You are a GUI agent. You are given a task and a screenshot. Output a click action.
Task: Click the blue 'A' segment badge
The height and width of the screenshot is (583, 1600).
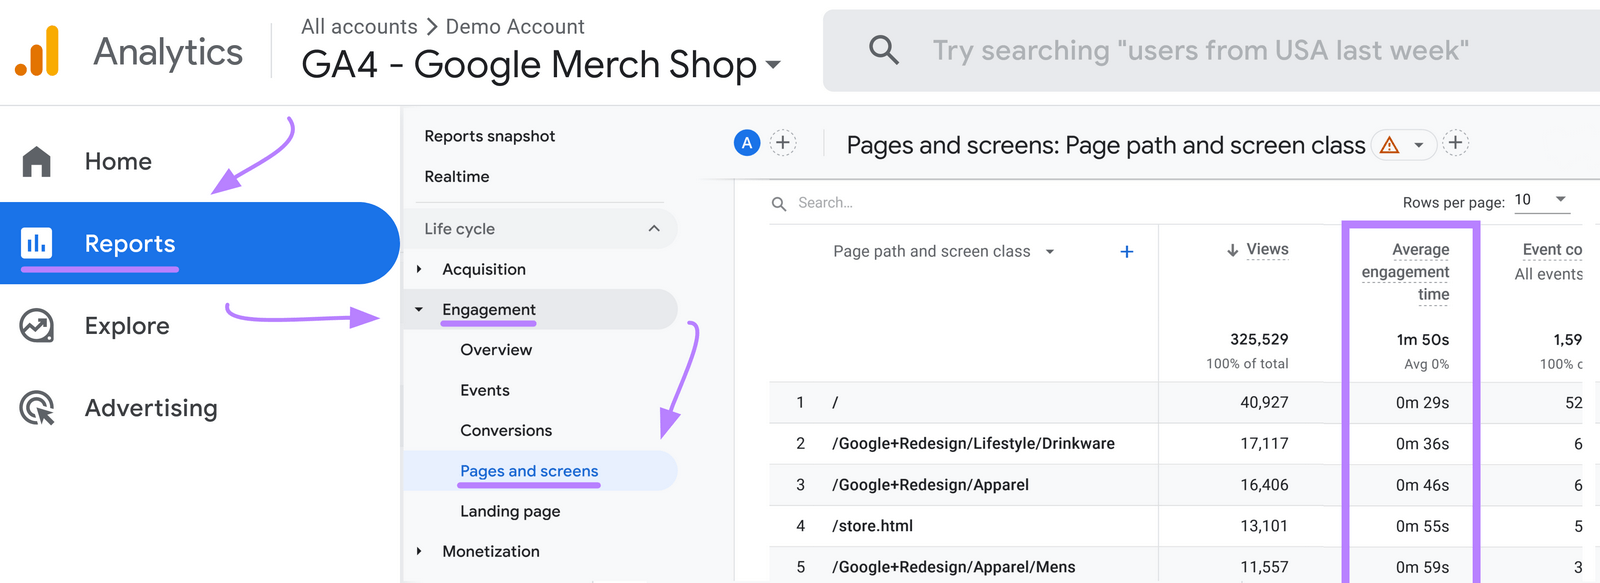point(746,143)
